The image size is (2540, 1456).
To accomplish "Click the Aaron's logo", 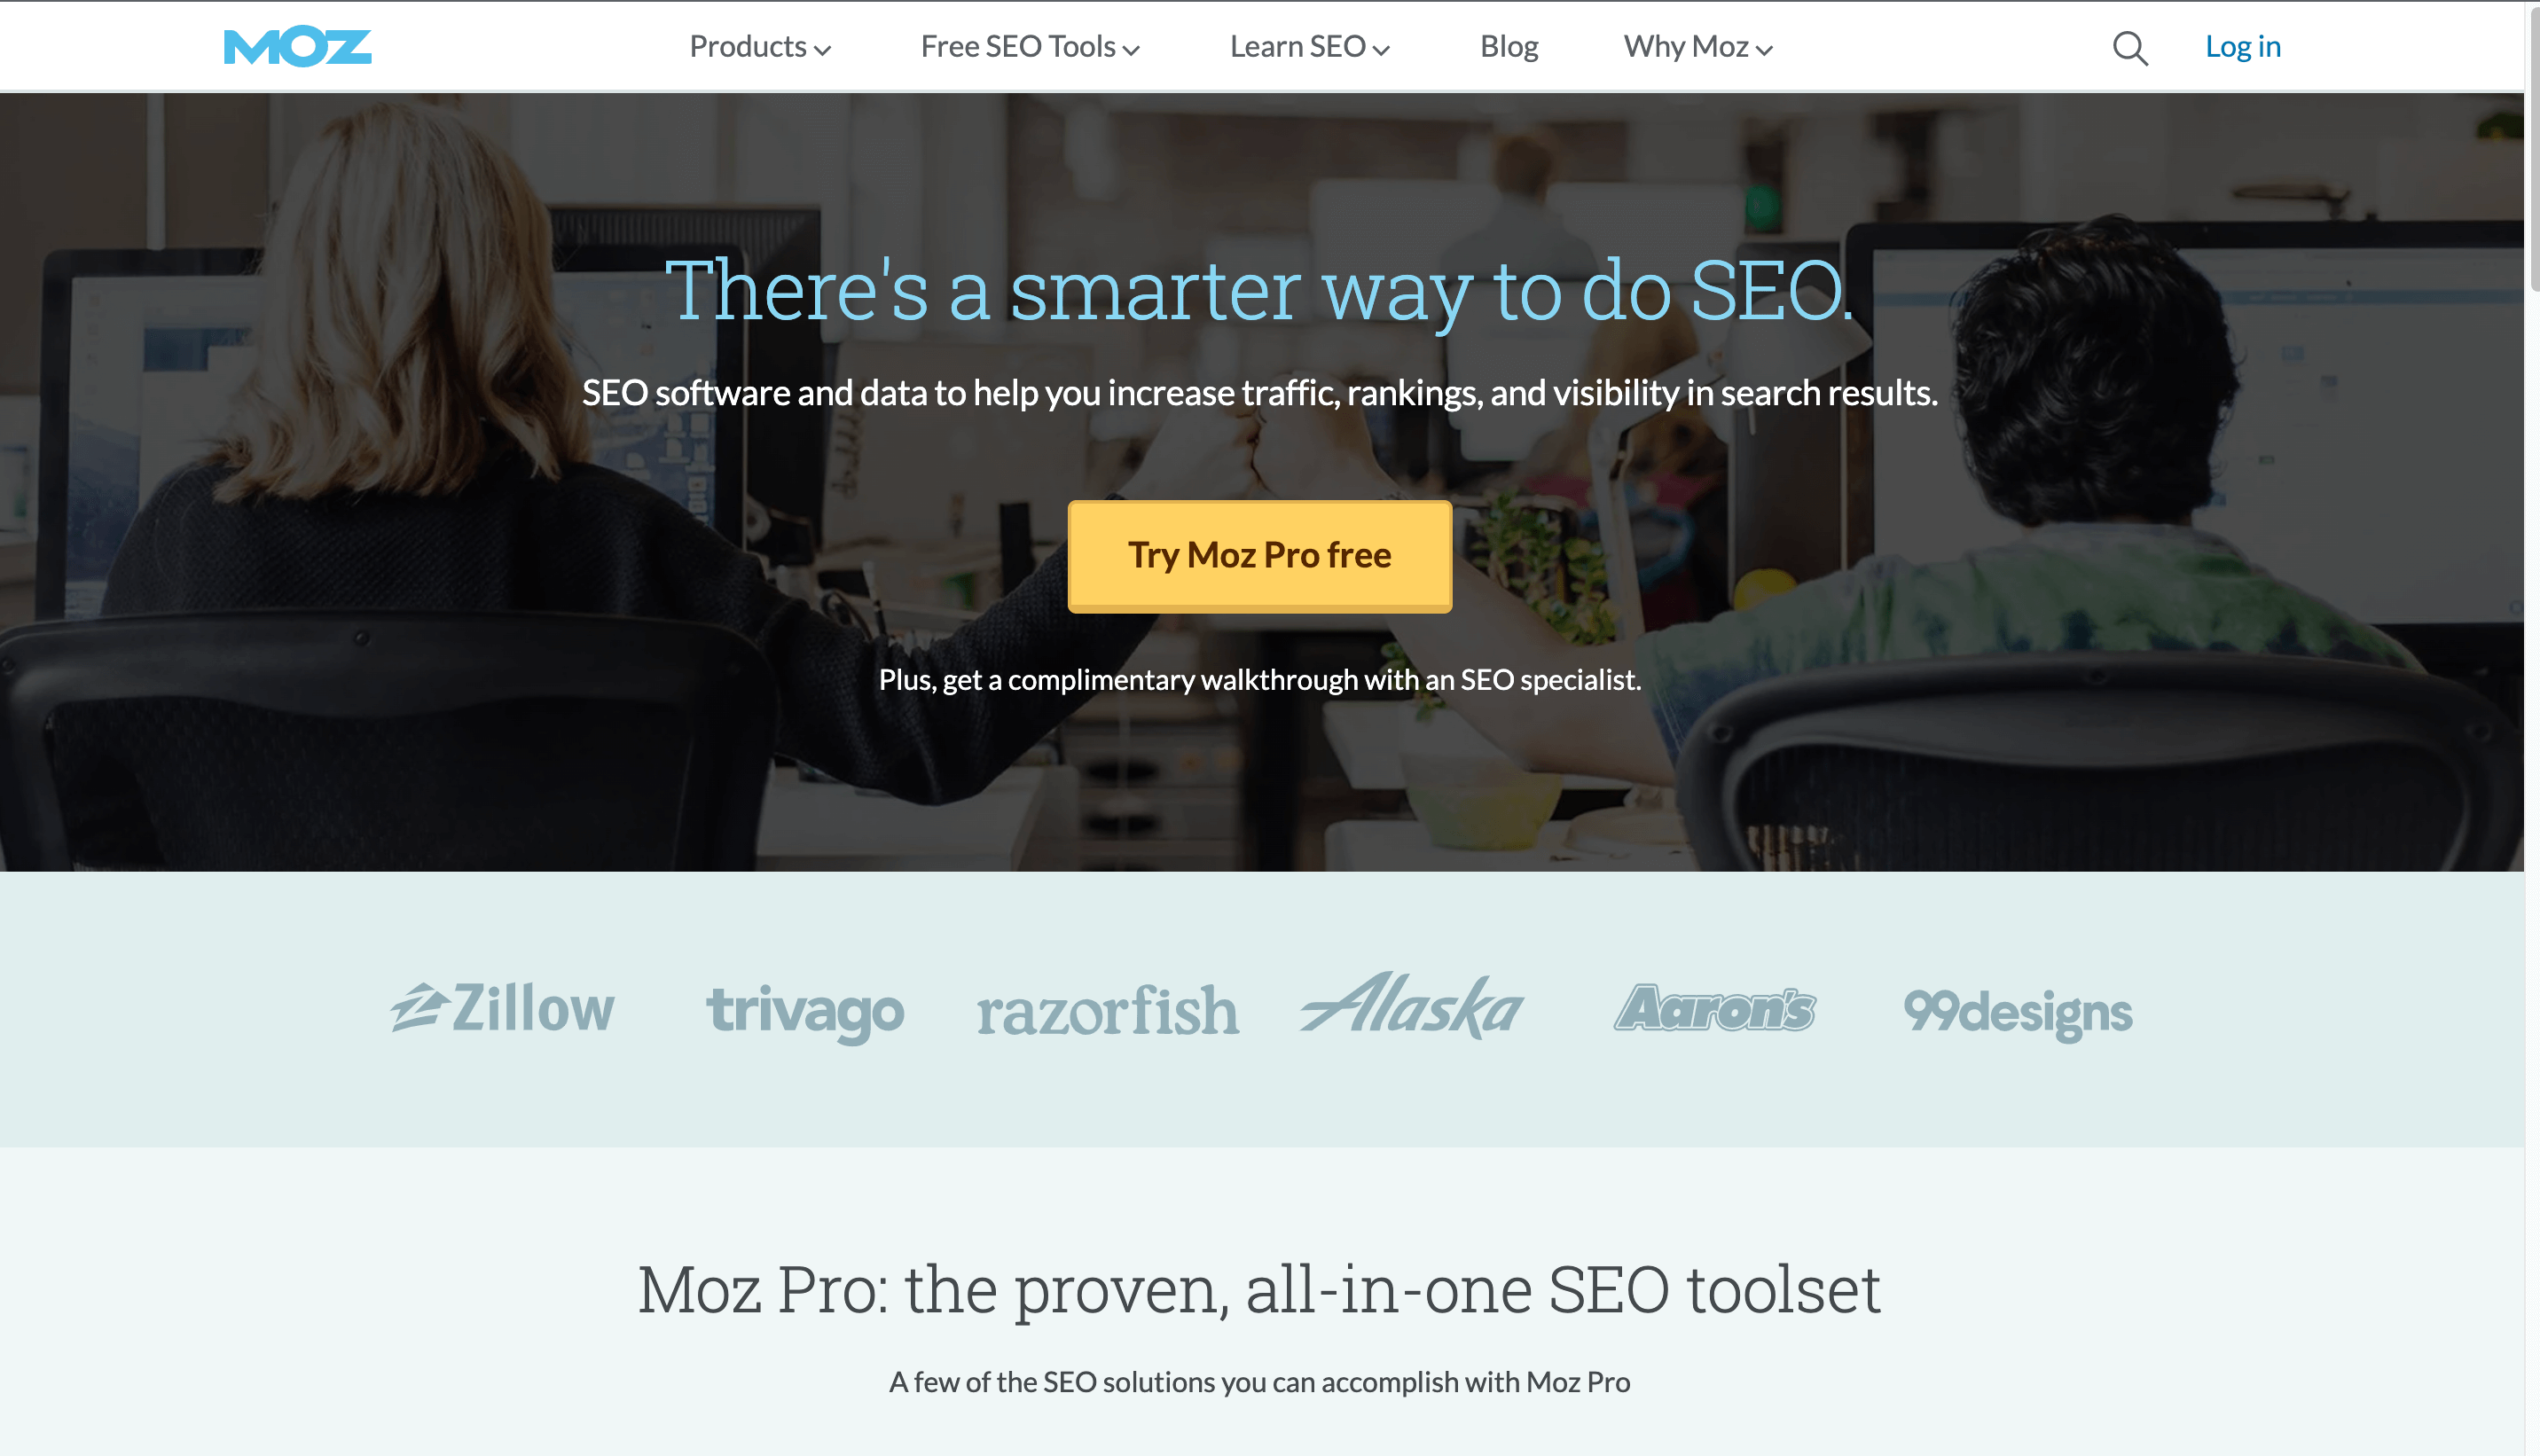I will tap(1715, 1008).
